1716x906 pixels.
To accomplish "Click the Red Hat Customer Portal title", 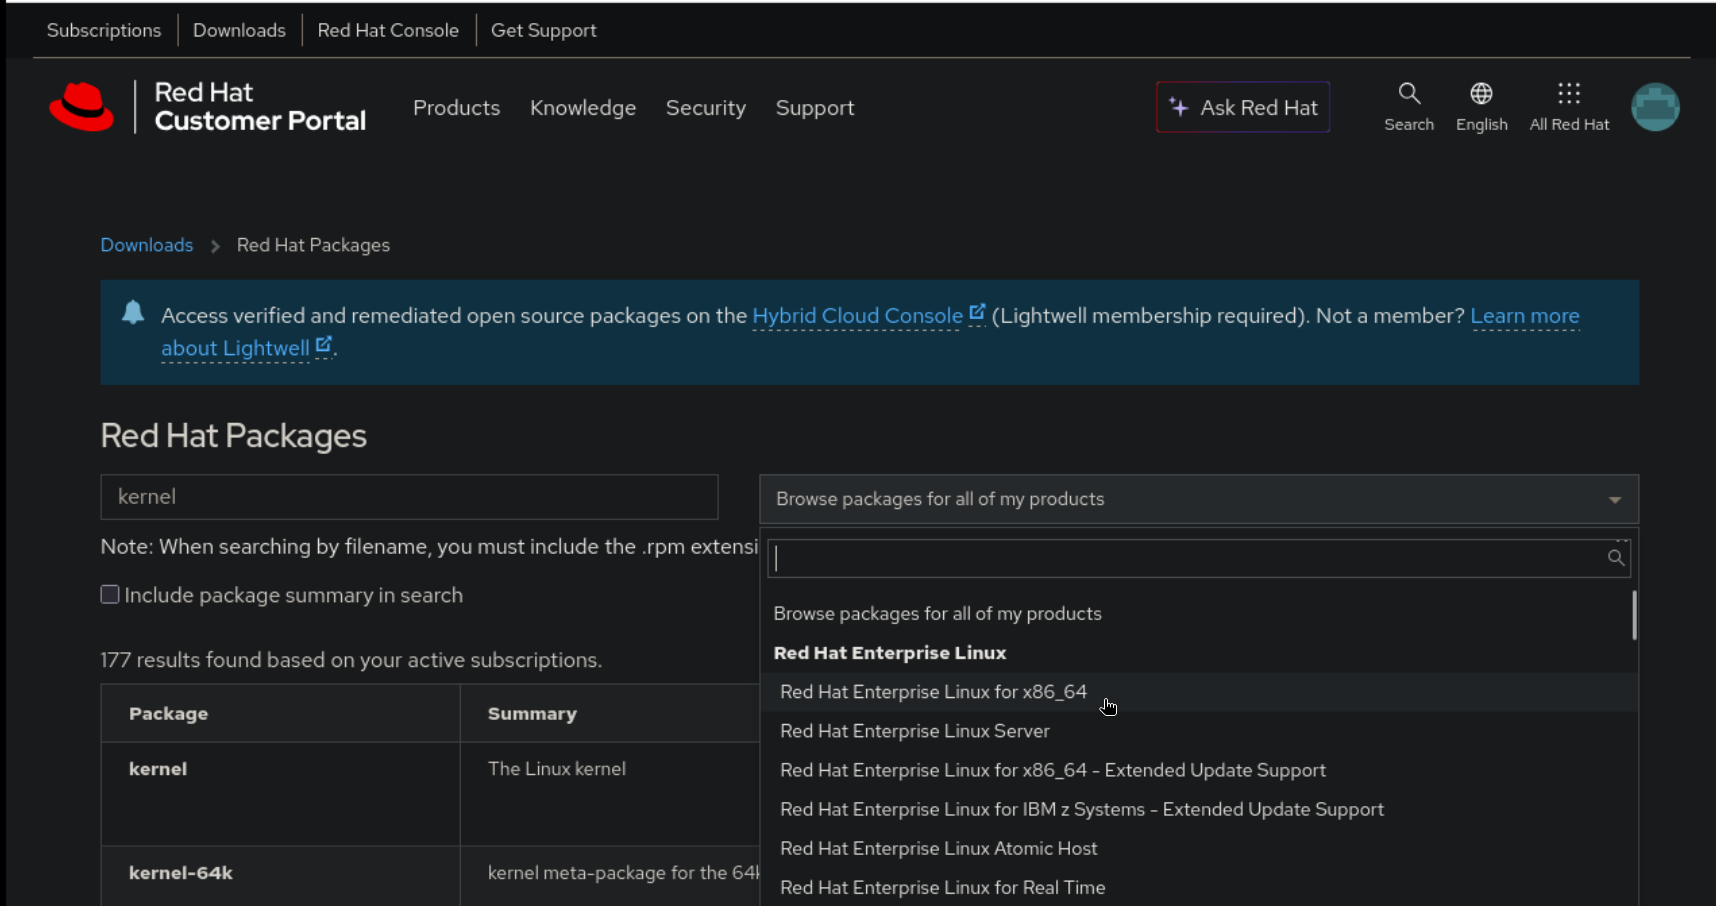I will point(260,107).
